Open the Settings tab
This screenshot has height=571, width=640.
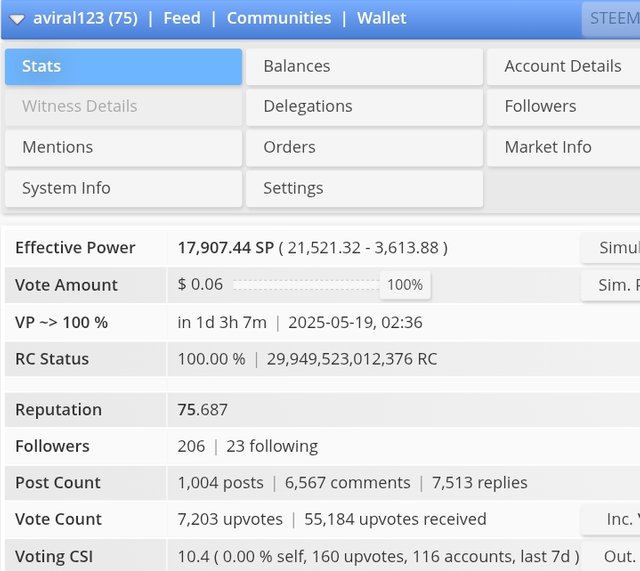[x=364, y=188]
